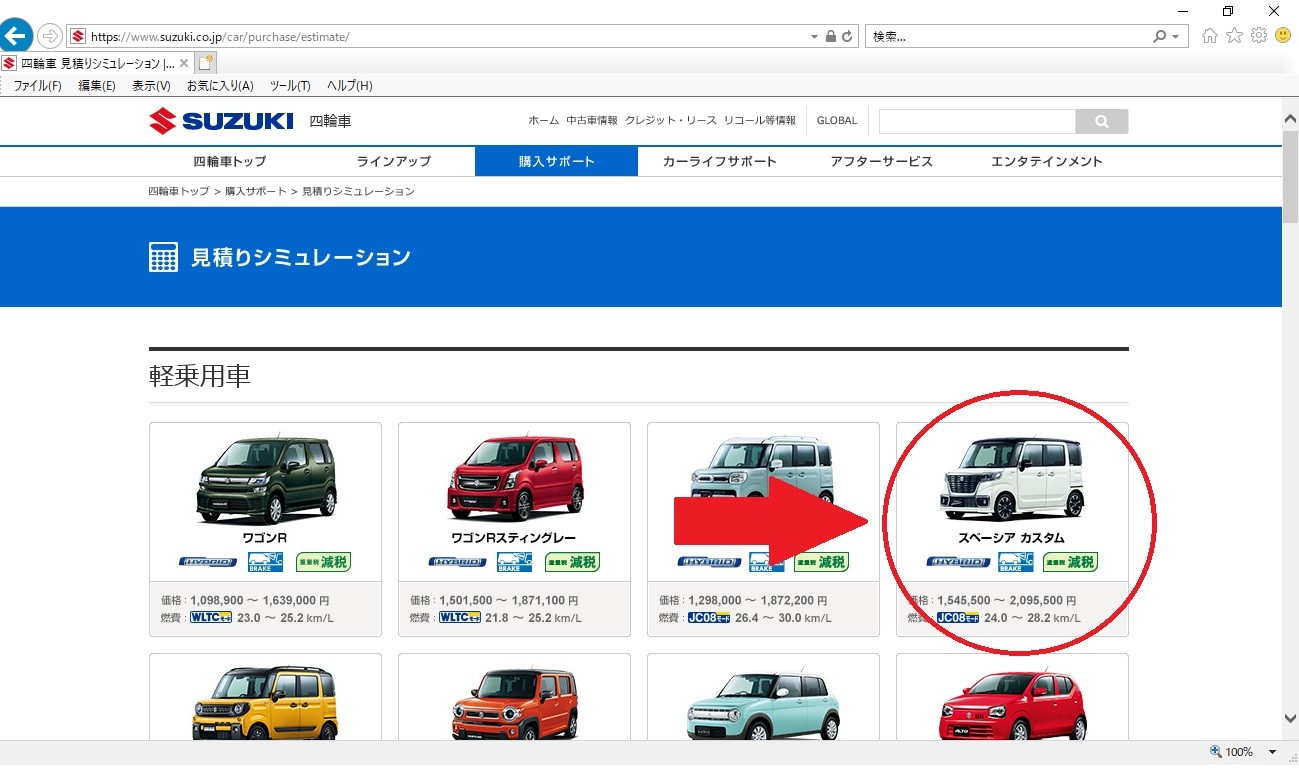Click the browser forward arrow button
Screen dimensions: 1299x771
pos(49,36)
